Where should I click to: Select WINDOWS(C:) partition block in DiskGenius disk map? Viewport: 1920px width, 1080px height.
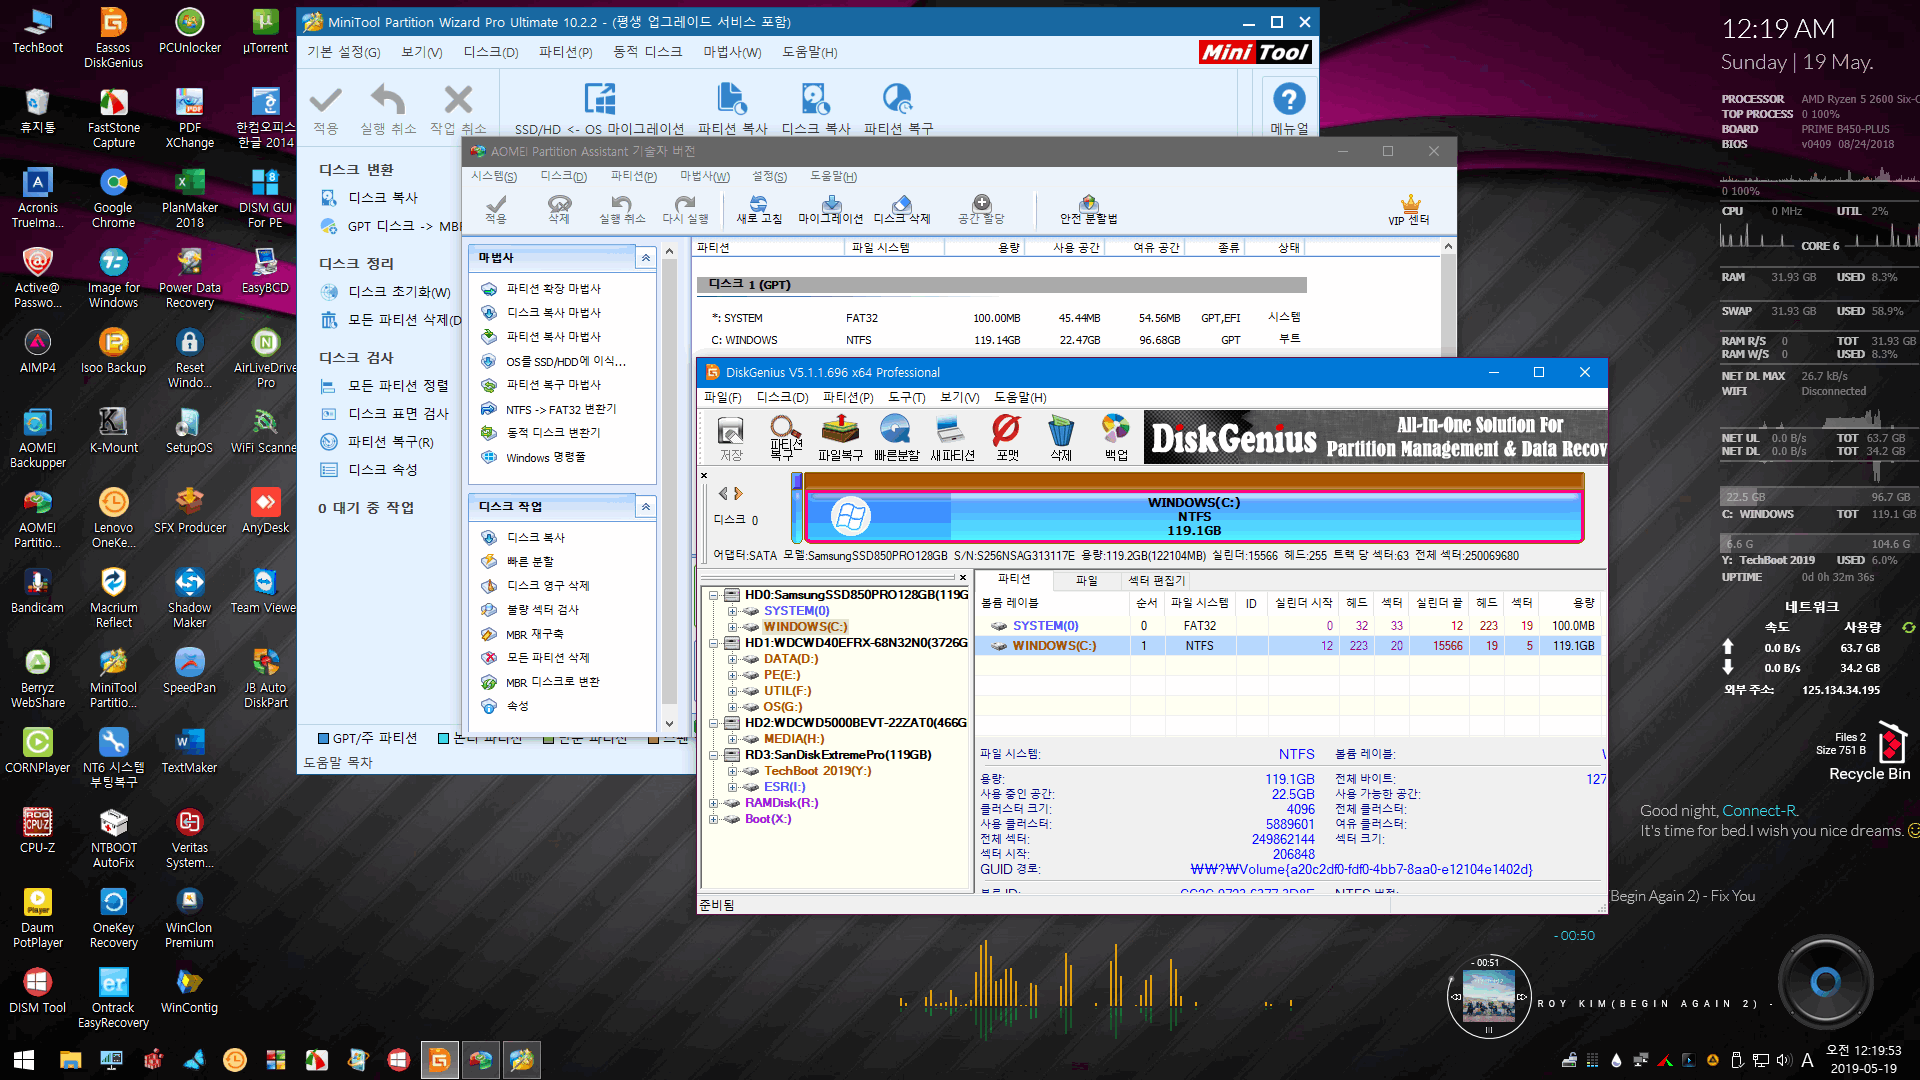point(1193,516)
